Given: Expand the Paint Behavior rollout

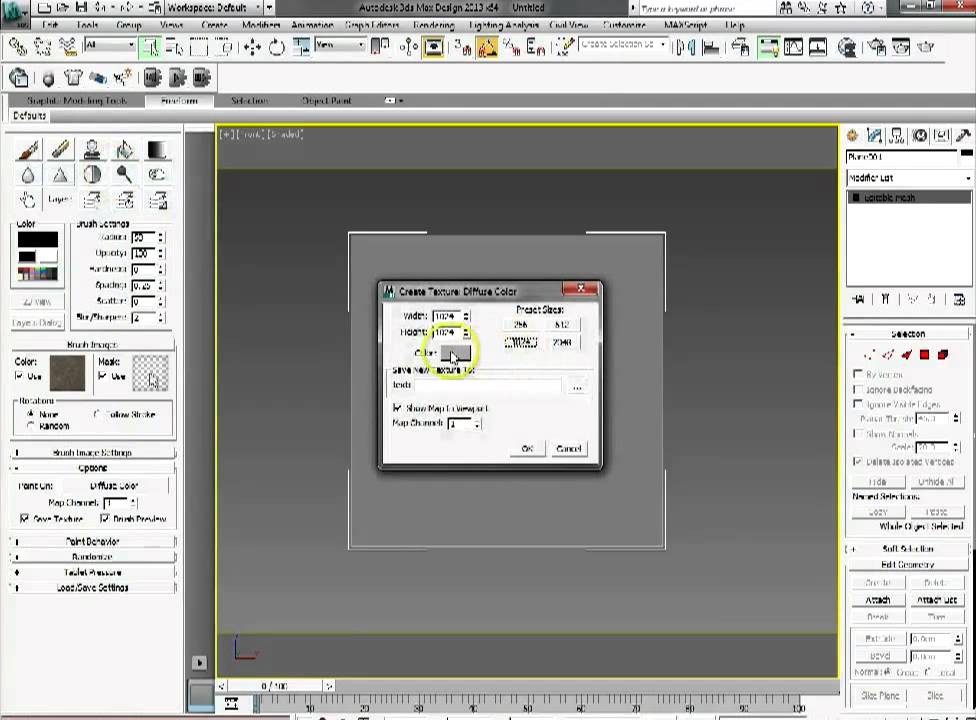Looking at the screenshot, I should 93,541.
